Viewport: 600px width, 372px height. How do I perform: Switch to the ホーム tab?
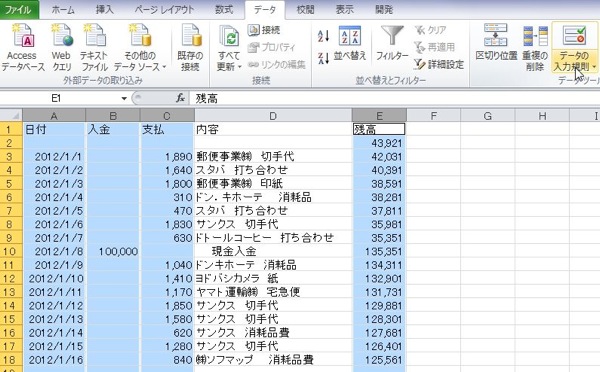pyautogui.click(x=63, y=10)
